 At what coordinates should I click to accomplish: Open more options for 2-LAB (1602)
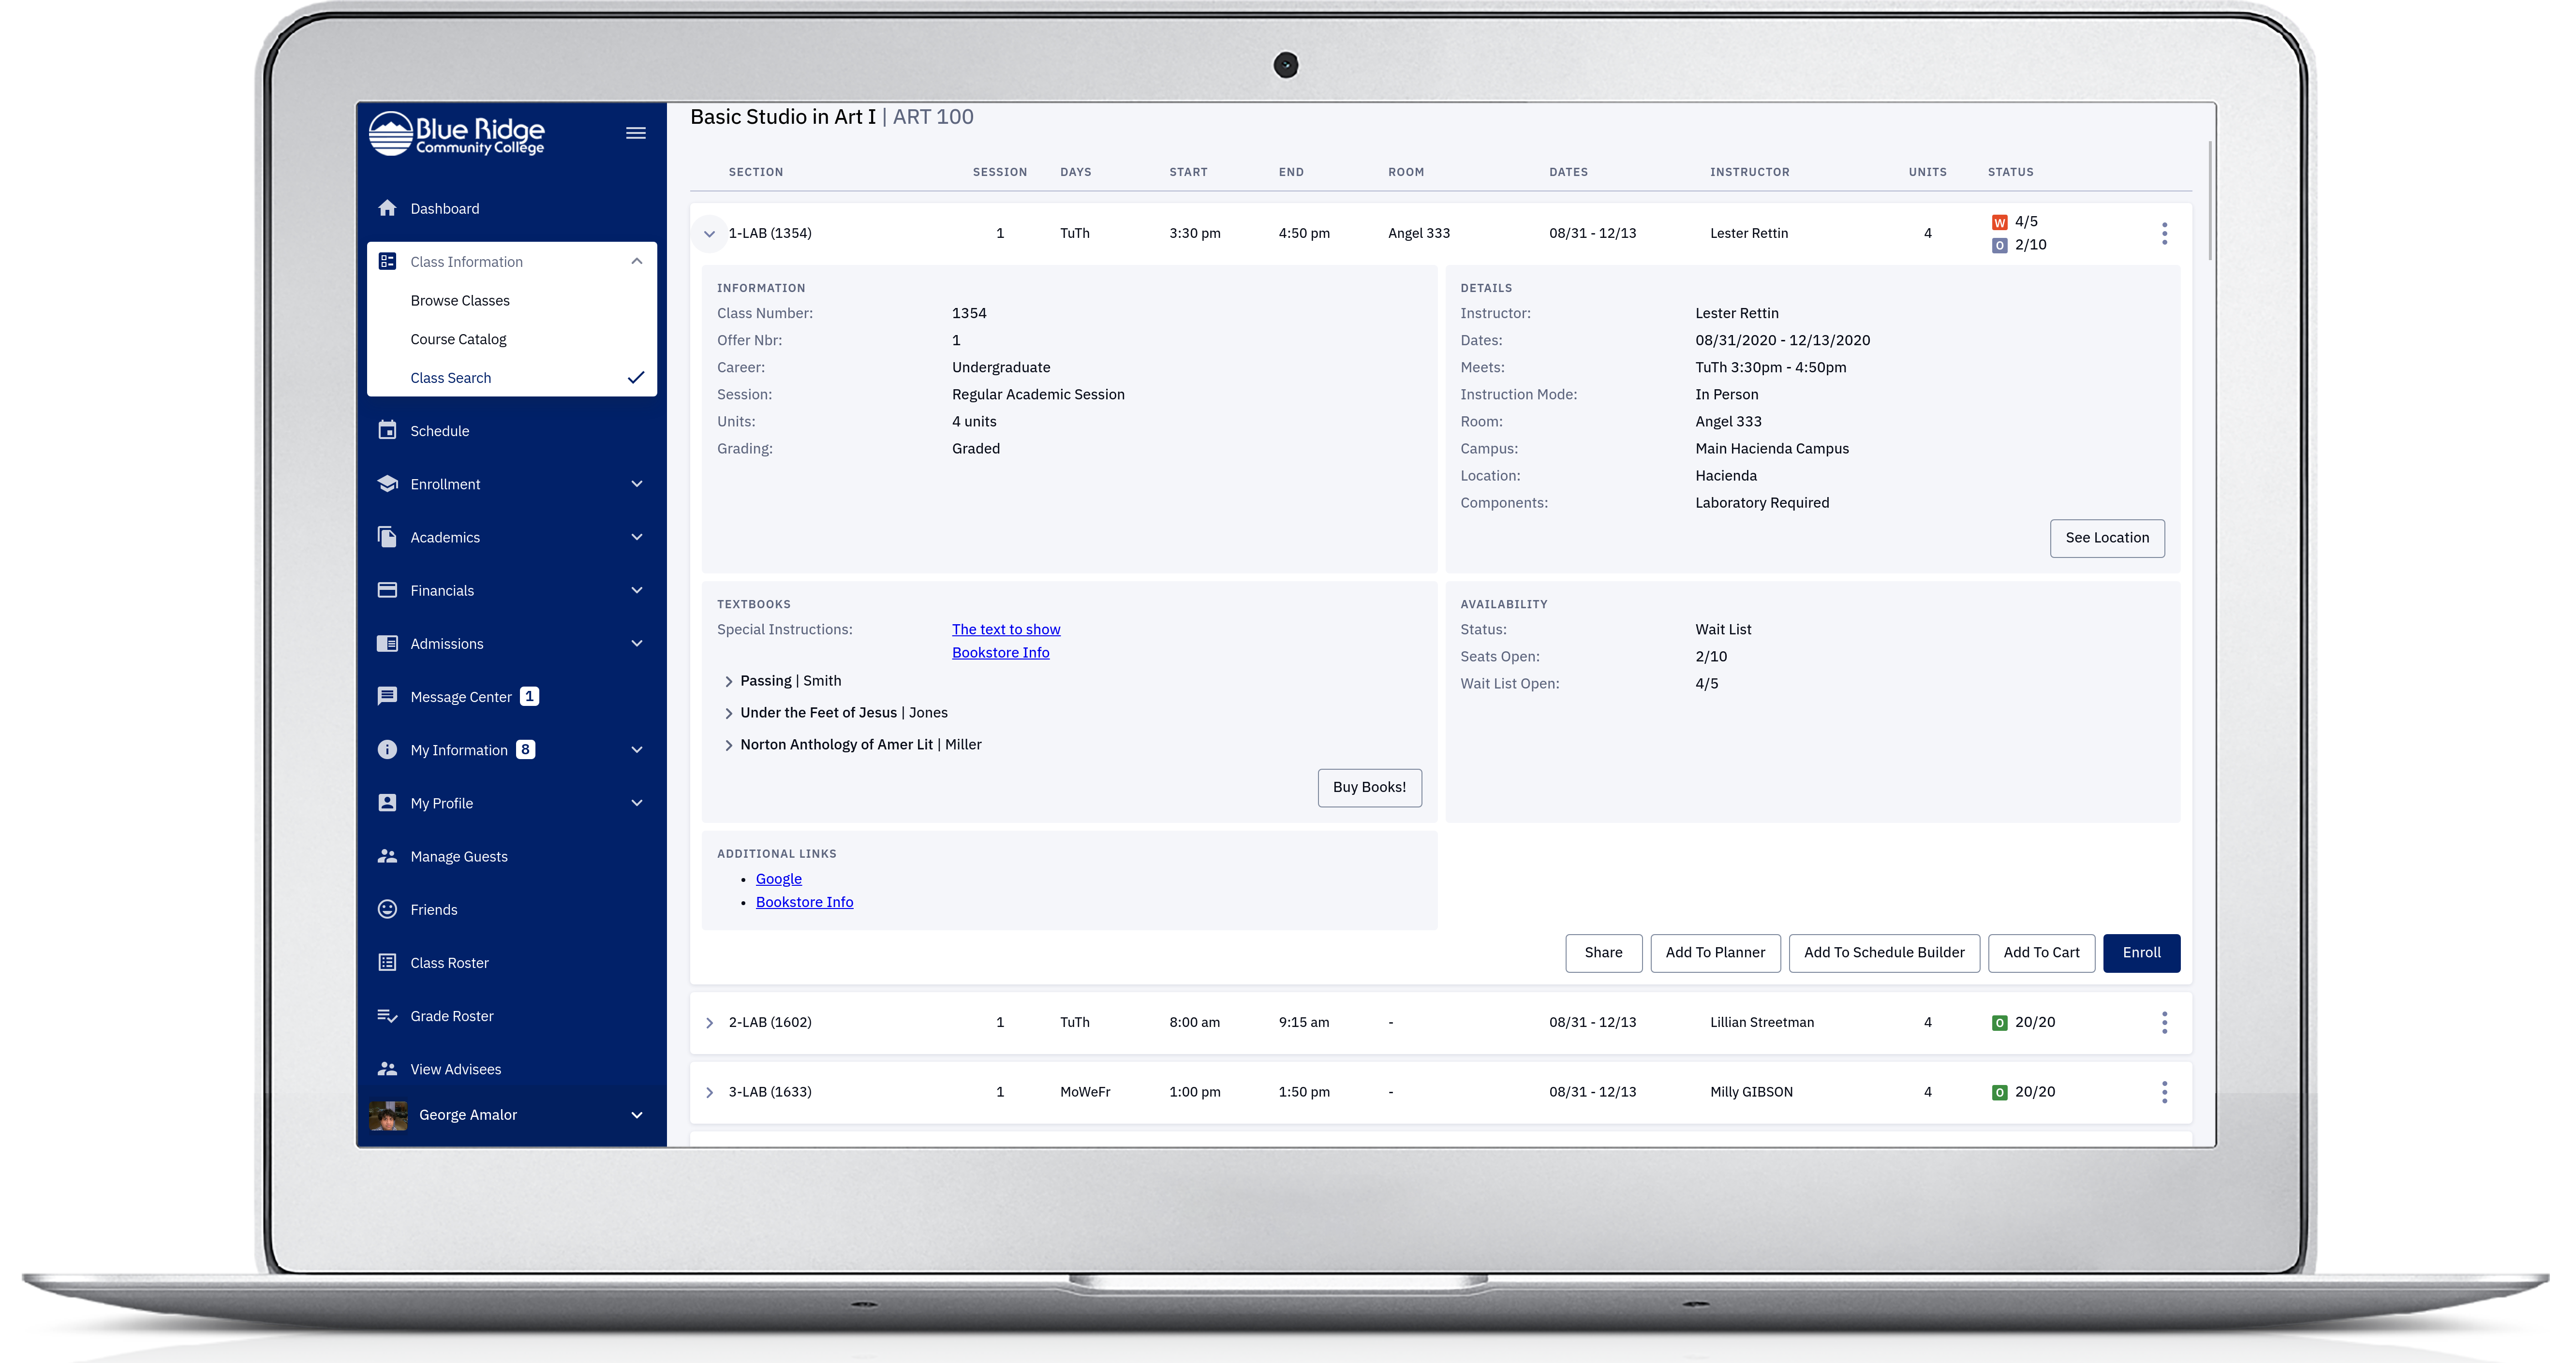click(x=2164, y=1022)
